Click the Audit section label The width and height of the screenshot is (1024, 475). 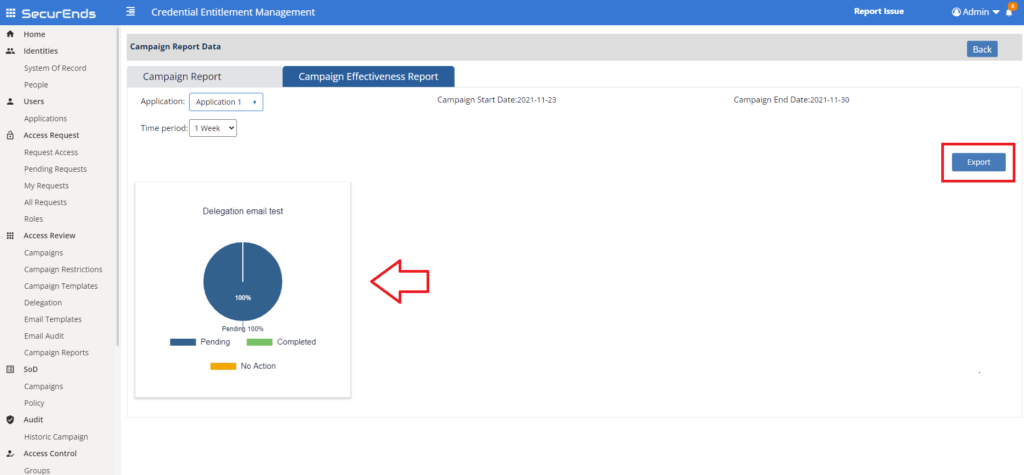tap(33, 420)
